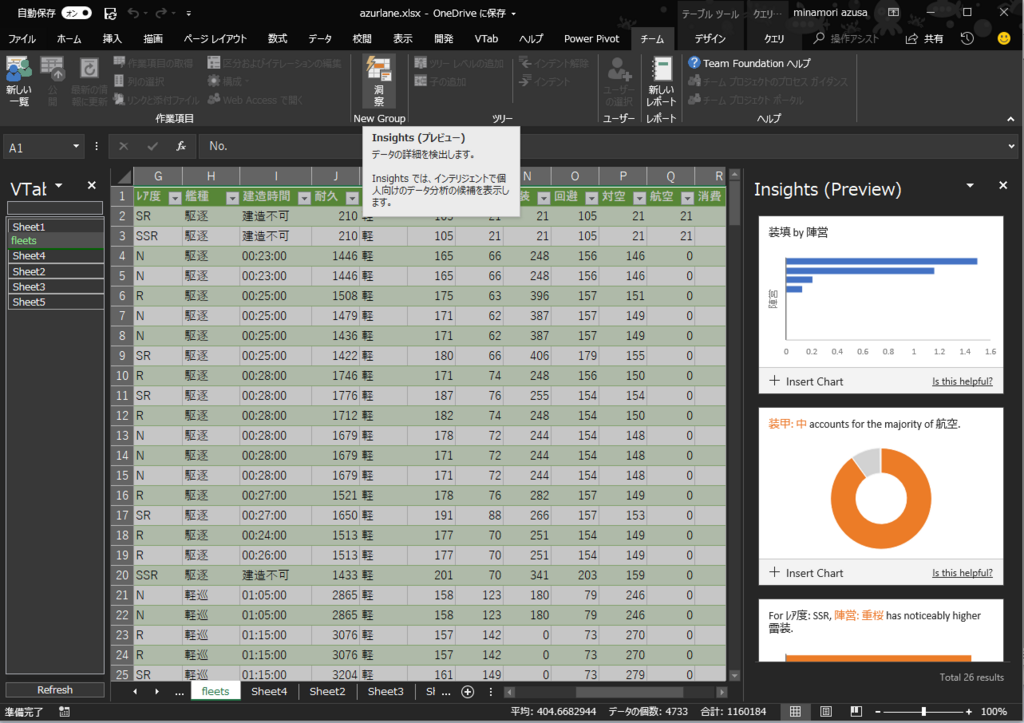This screenshot has width=1024, height=723.
Task: Click Is this helpful? under donut chart
Action: (x=962, y=573)
